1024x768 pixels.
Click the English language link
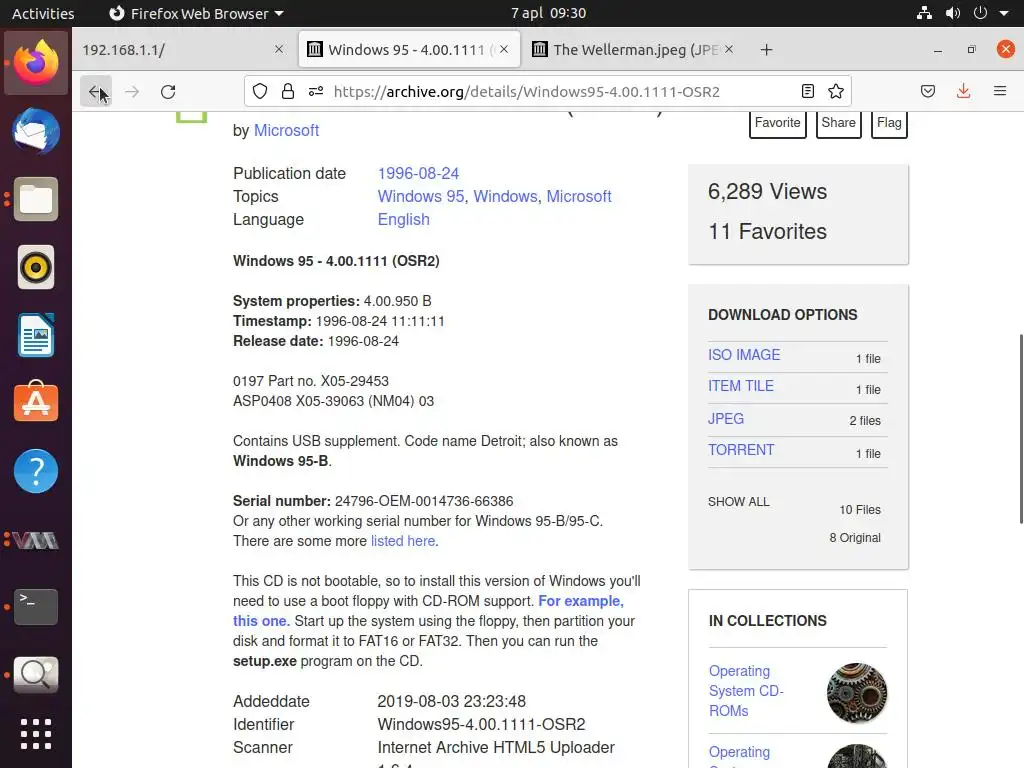pos(404,219)
